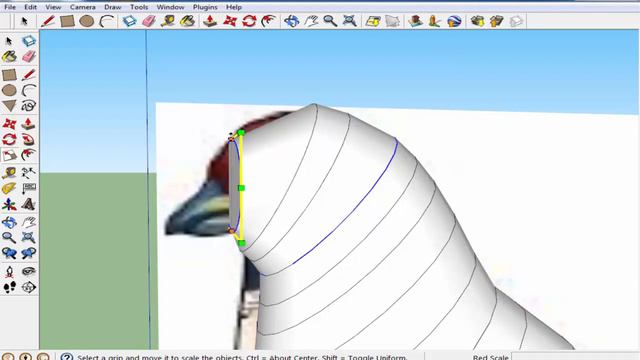Click Make Component in the left toolbar

point(29,41)
